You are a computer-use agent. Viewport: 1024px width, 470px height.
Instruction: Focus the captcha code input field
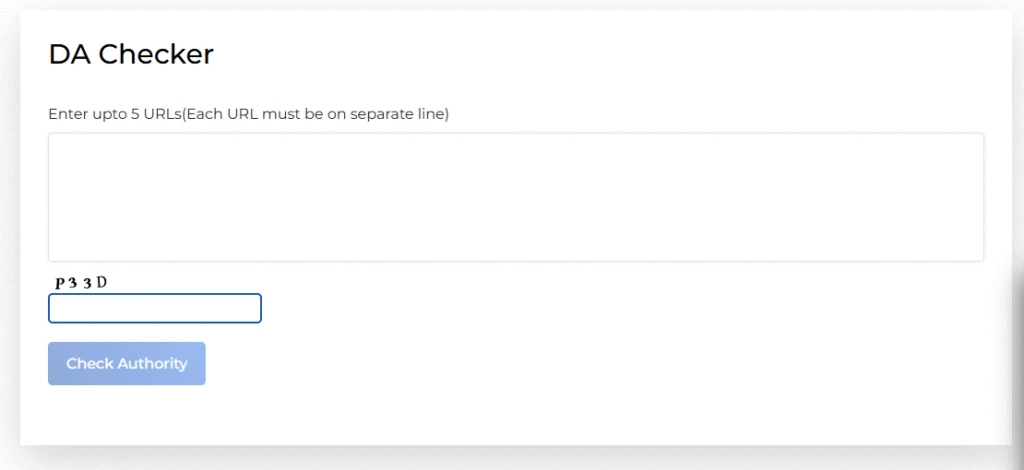155,308
